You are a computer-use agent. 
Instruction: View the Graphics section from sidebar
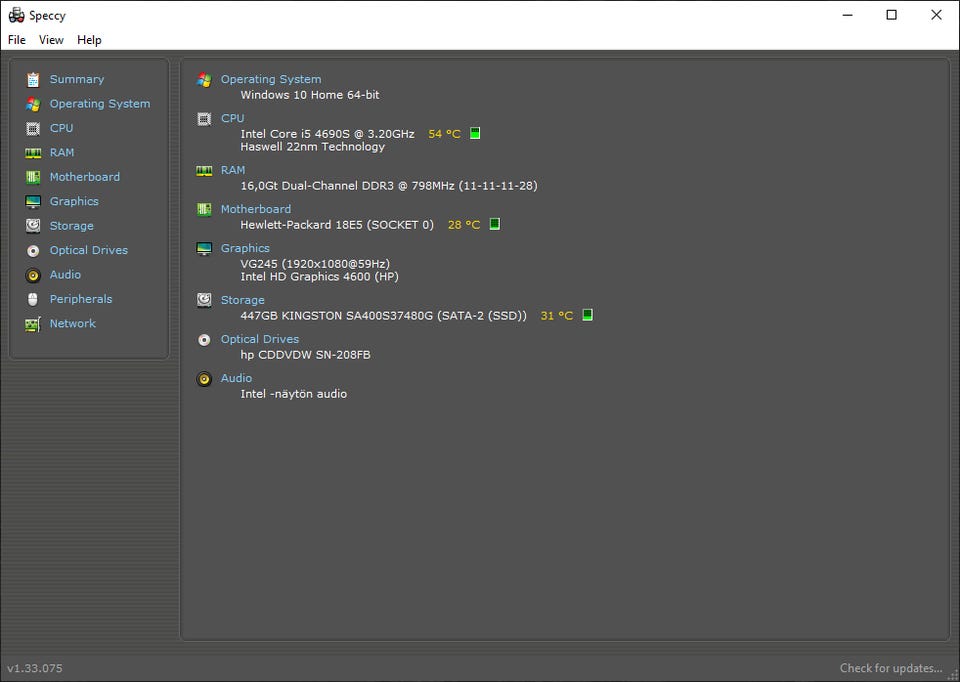coord(74,201)
